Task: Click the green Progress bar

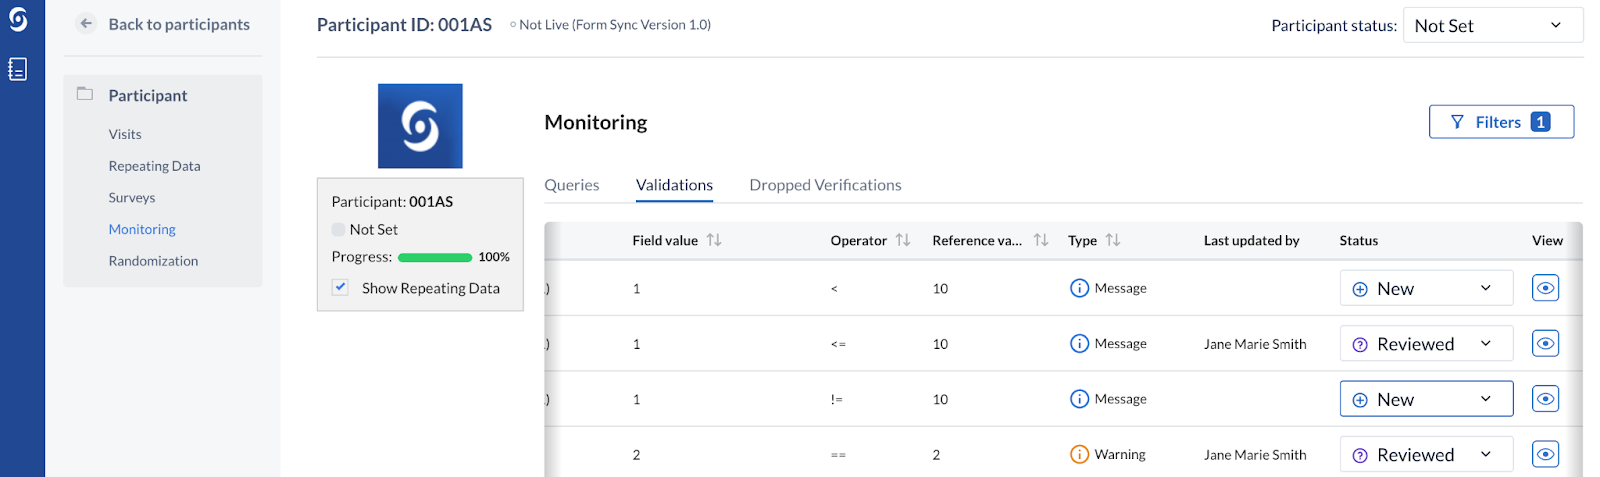Action: [x=435, y=257]
